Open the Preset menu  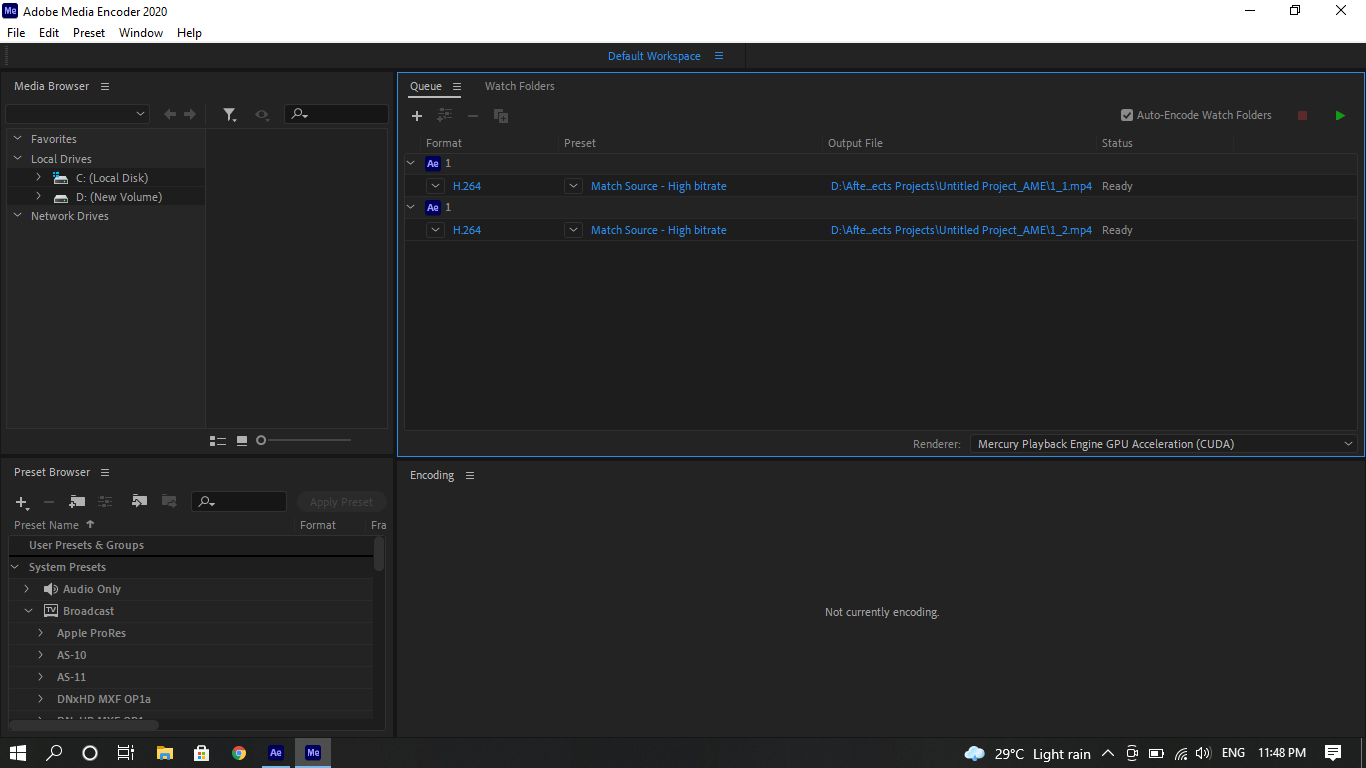pos(89,33)
